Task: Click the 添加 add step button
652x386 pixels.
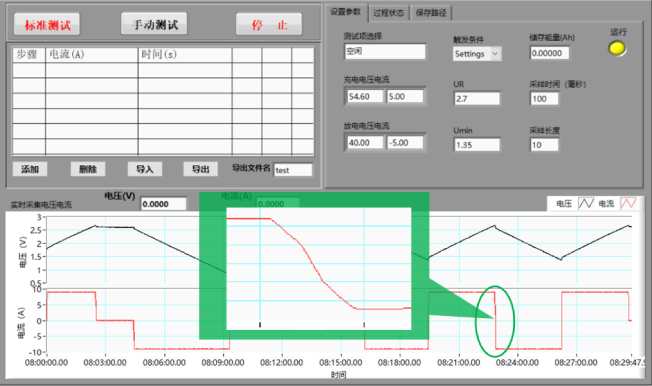Action: pos(30,169)
